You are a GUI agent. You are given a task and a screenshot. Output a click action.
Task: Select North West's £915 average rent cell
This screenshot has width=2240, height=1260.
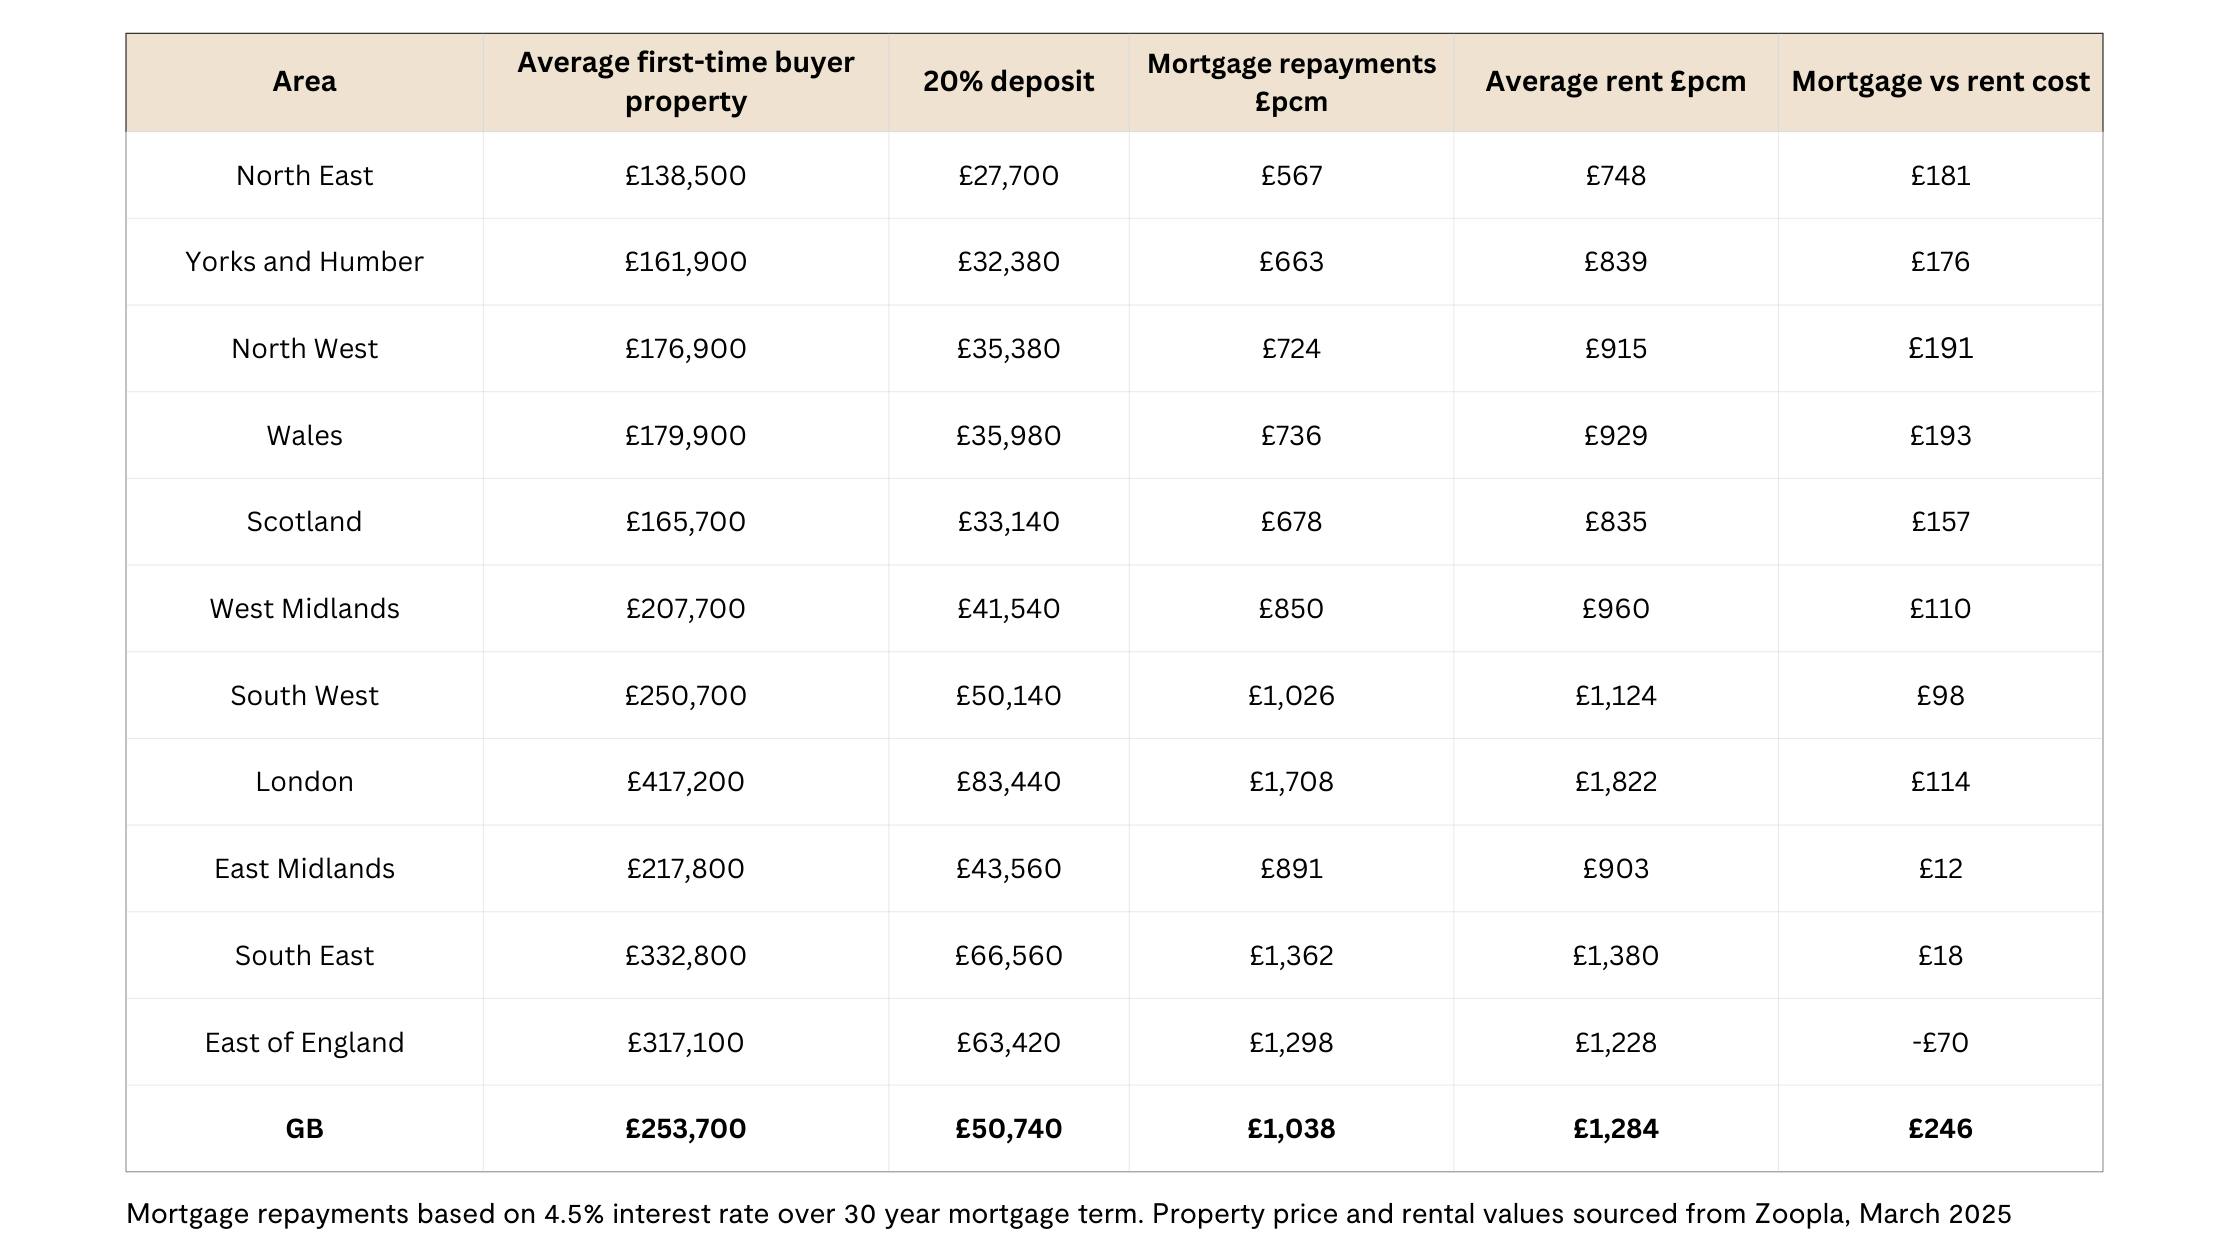1615,349
